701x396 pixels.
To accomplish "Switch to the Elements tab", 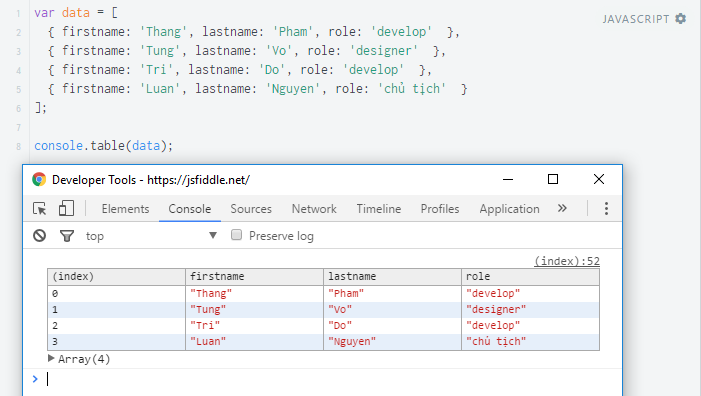I will coord(125,209).
